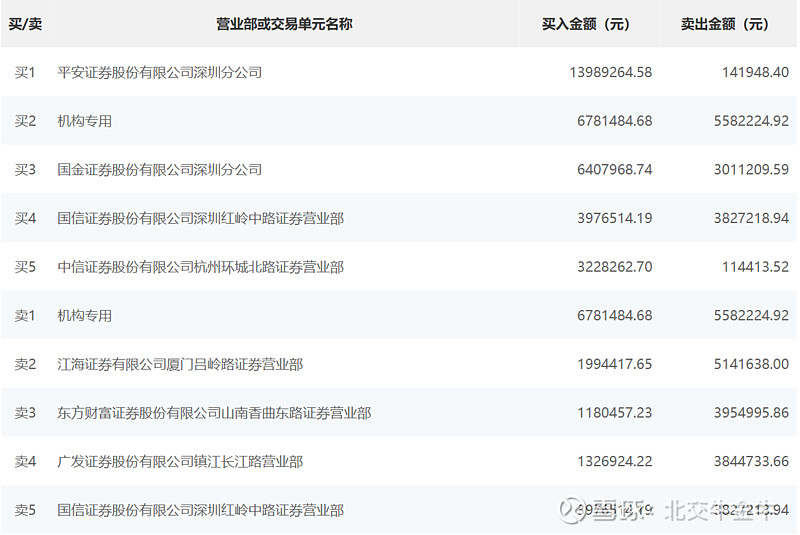Select buy amount 3228262.70
Viewport: 800px width, 535px height.
pyautogui.click(x=615, y=267)
